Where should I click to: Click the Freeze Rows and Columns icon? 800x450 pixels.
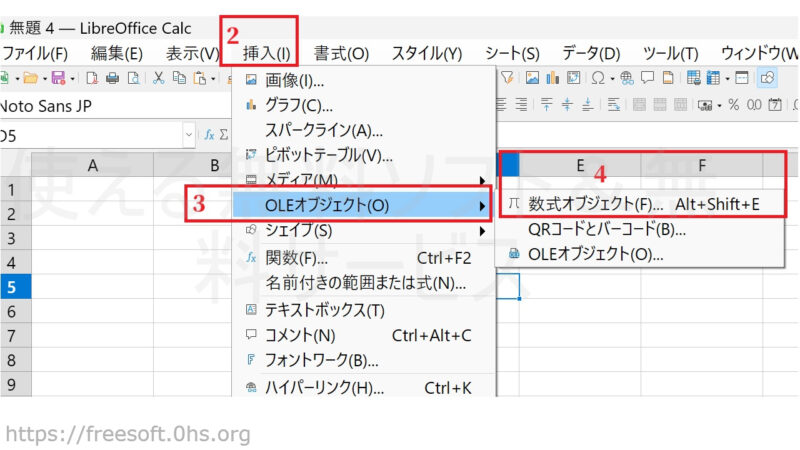click(x=713, y=78)
